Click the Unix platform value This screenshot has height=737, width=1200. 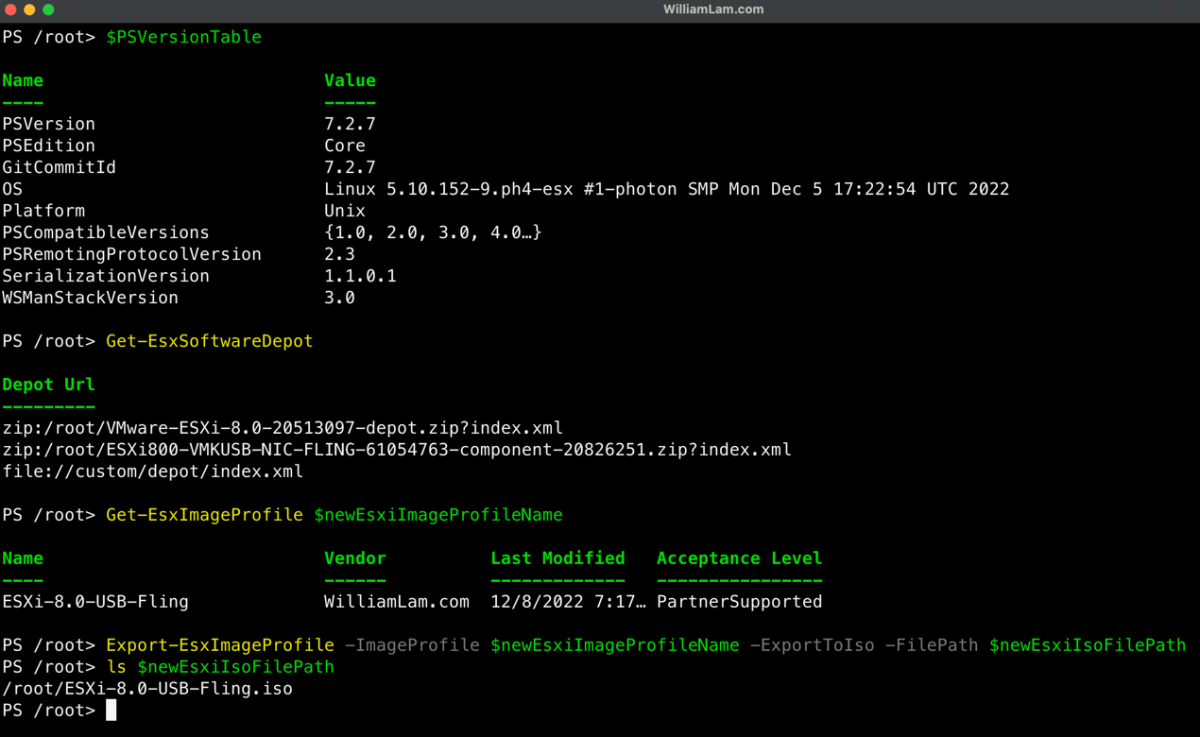(345, 211)
